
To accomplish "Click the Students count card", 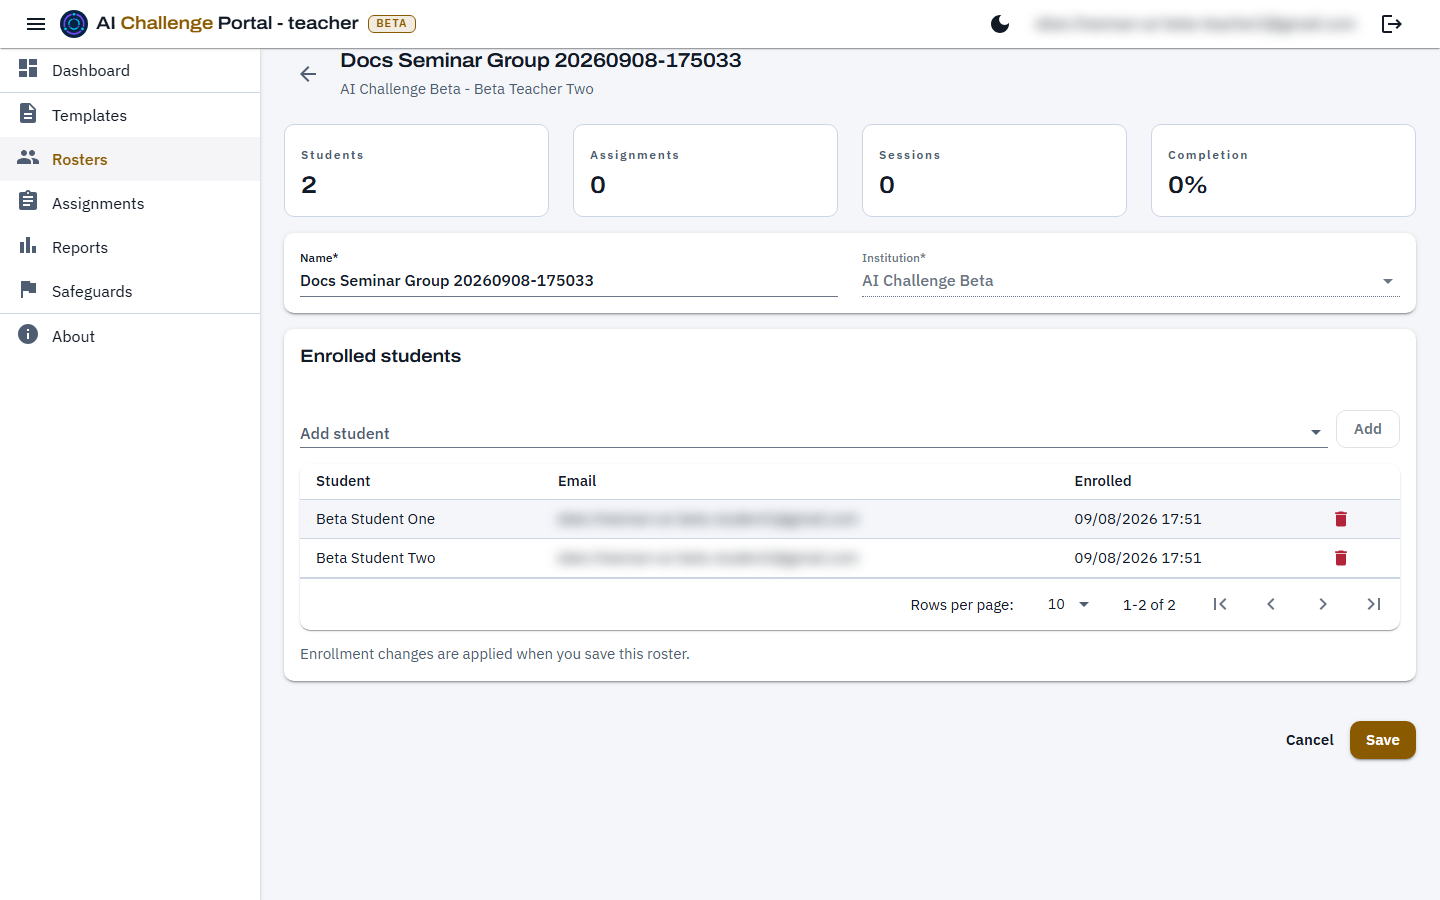I will point(416,170).
